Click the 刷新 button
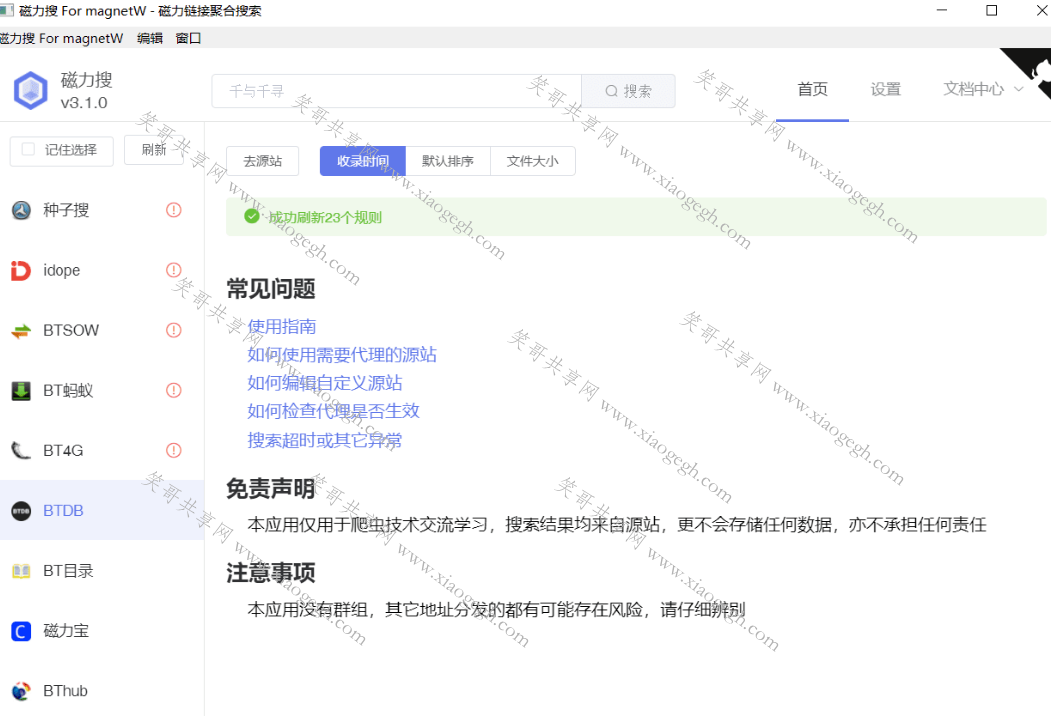This screenshot has height=716, width=1051. [153, 150]
